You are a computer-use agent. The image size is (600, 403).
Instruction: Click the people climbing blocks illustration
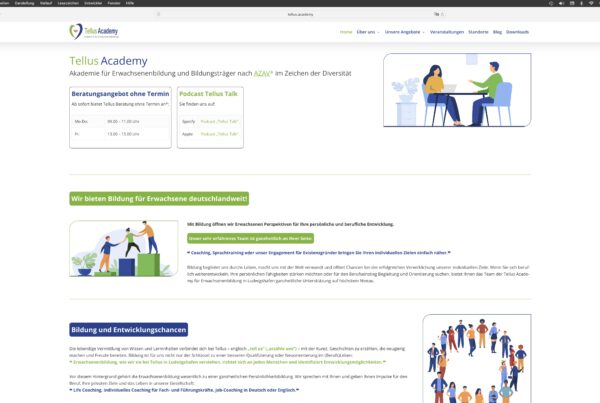pyautogui.click(x=124, y=248)
